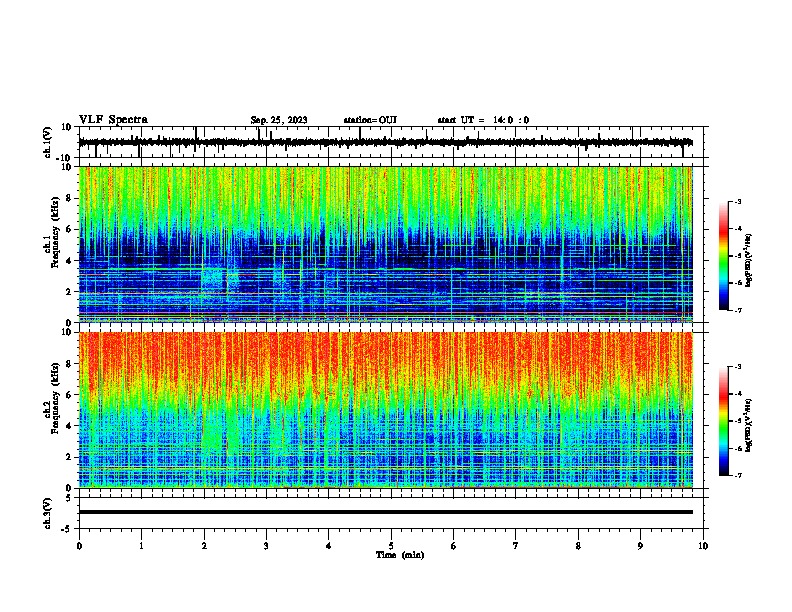
Task: Click the 'station=OUI' label
Action: 370,120
